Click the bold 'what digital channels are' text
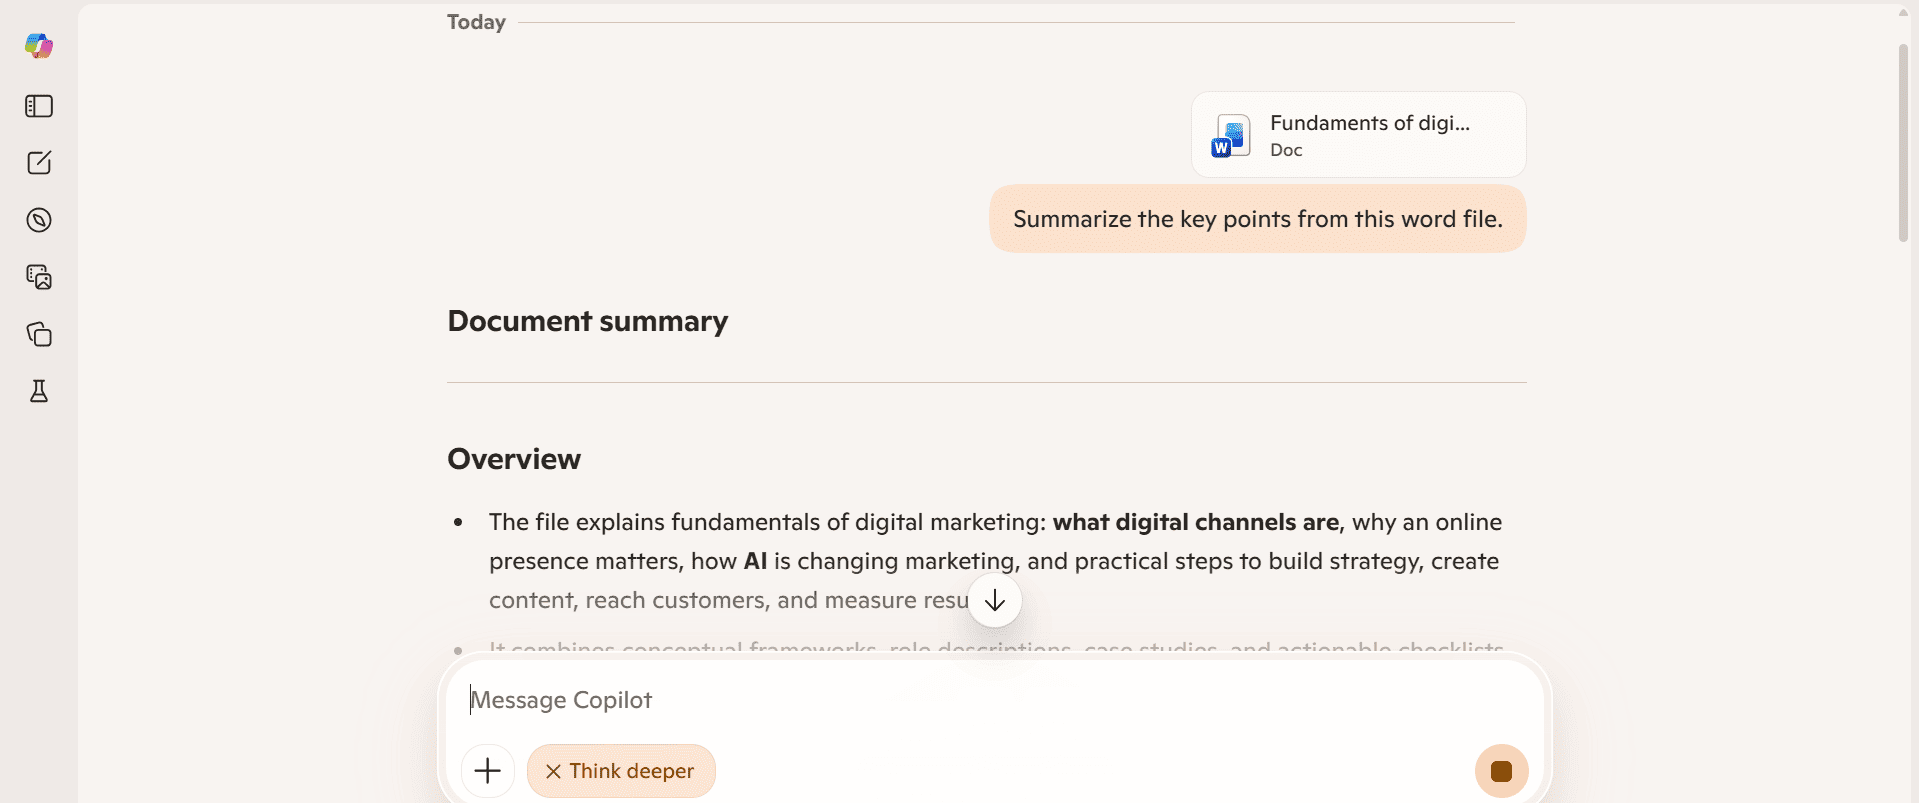 (1195, 522)
